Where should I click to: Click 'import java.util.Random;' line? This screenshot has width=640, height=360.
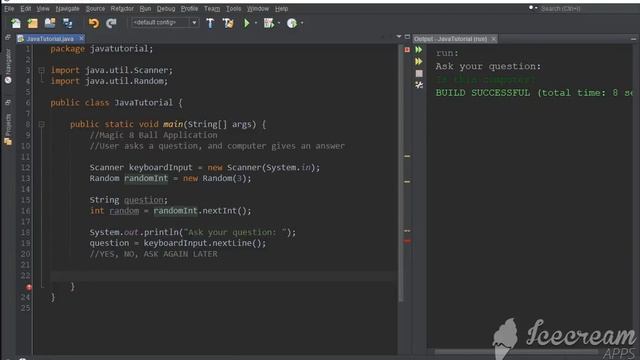109,81
